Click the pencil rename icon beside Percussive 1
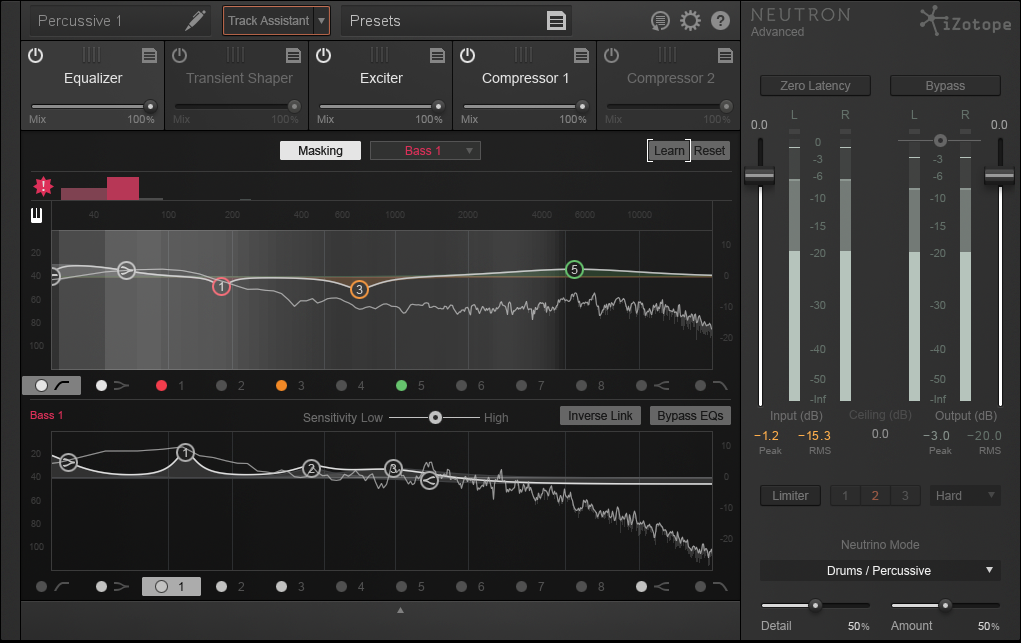Screen dimensions: 1021x643 (195, 21)
